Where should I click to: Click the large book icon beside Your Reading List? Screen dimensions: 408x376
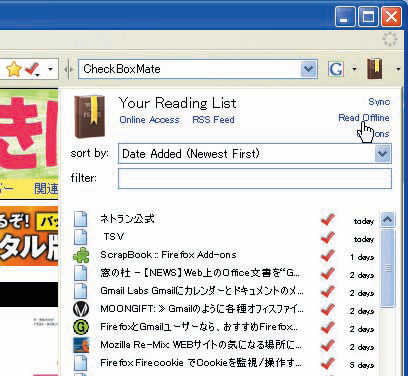[89, 116]
